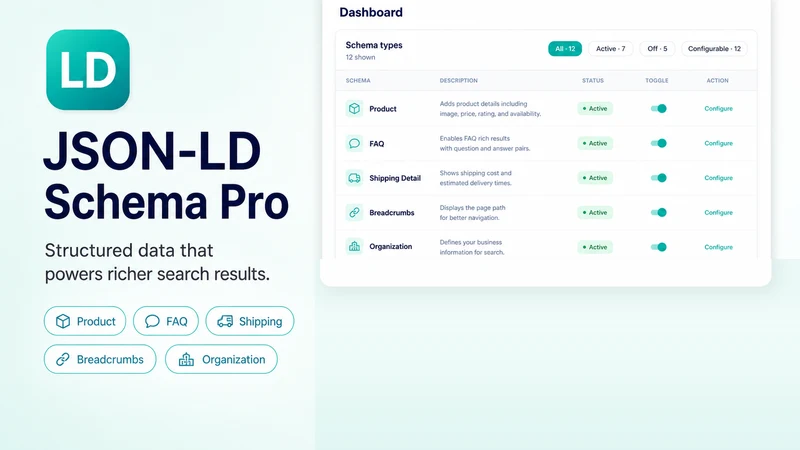Image resolution: width=800 pixels, height=450 pixels.
Task: Open Configure for FAQ schema
Action: 718,143
